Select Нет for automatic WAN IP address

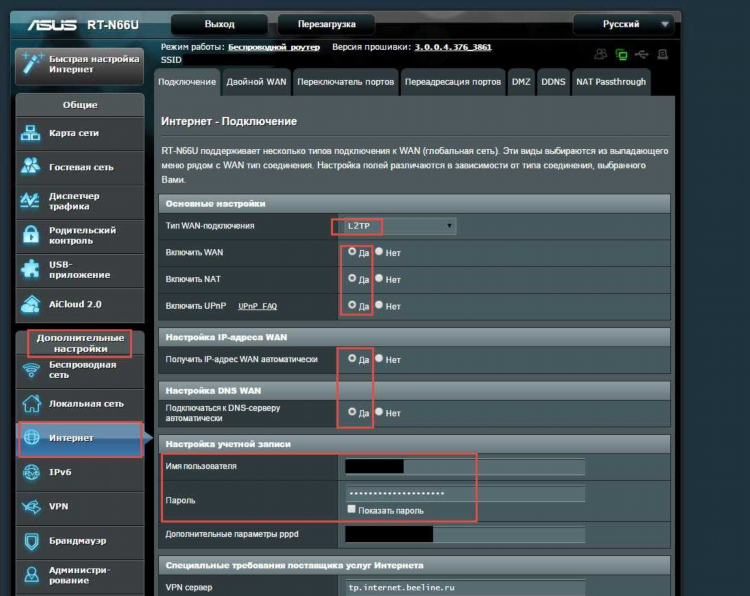tap(379, 359)
